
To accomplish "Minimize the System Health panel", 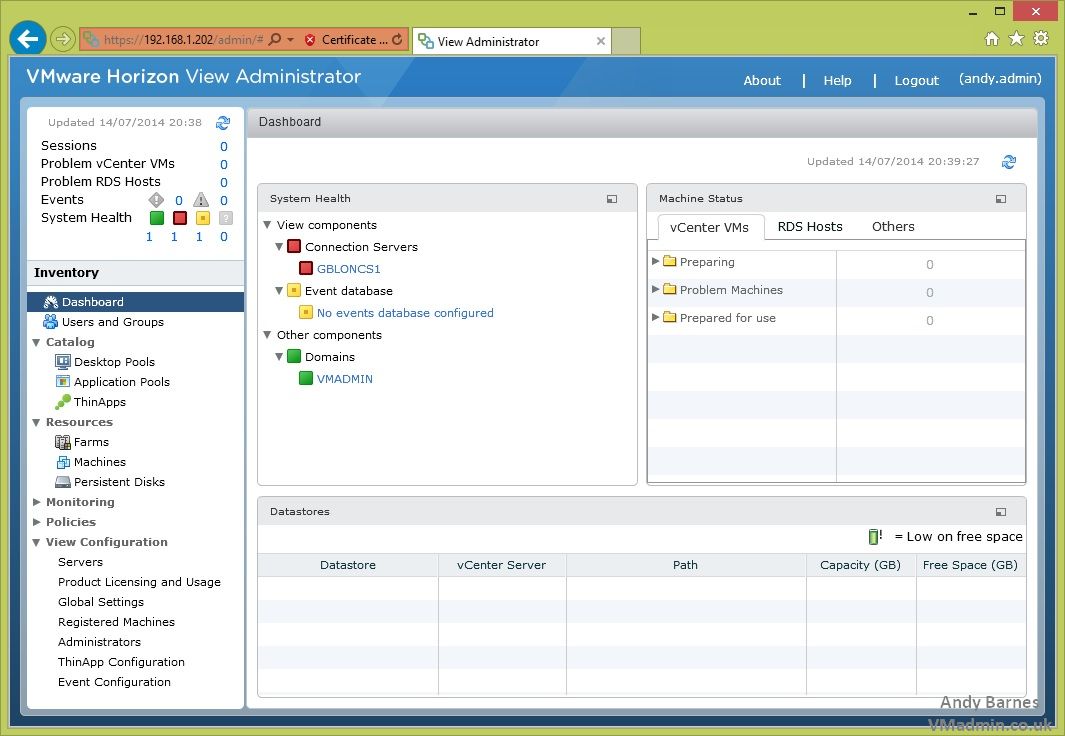I will coord(612,199).
